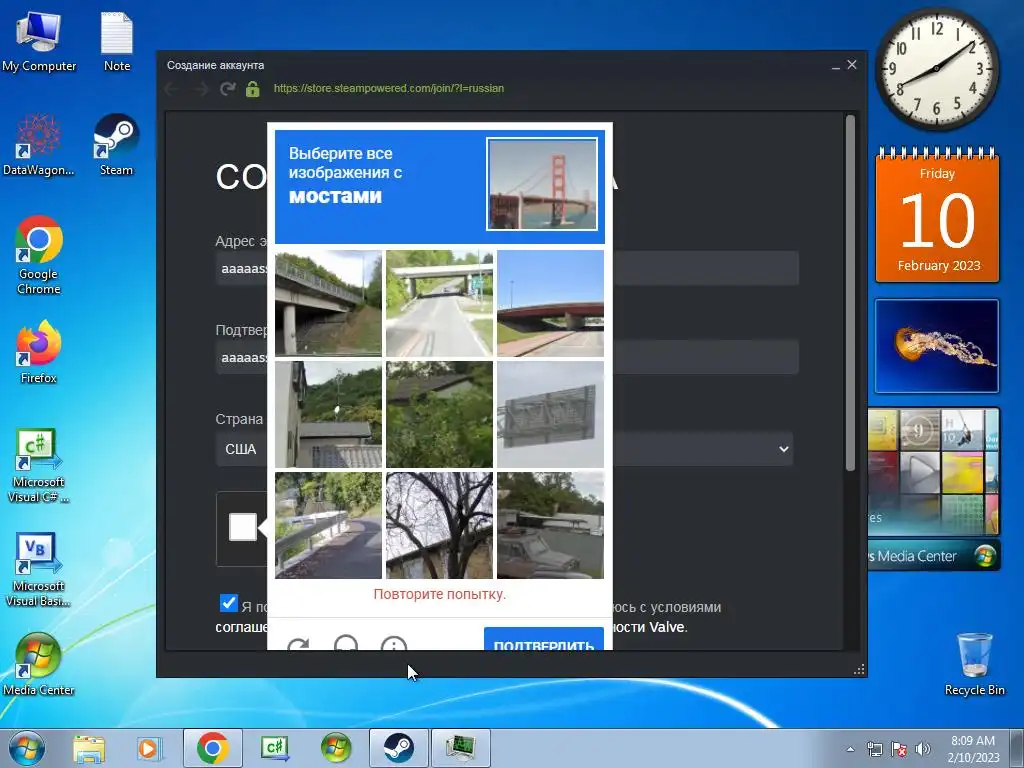1024x768 pixels.
Task: Select captcha tile with bare tree
Action: (440, 526)
